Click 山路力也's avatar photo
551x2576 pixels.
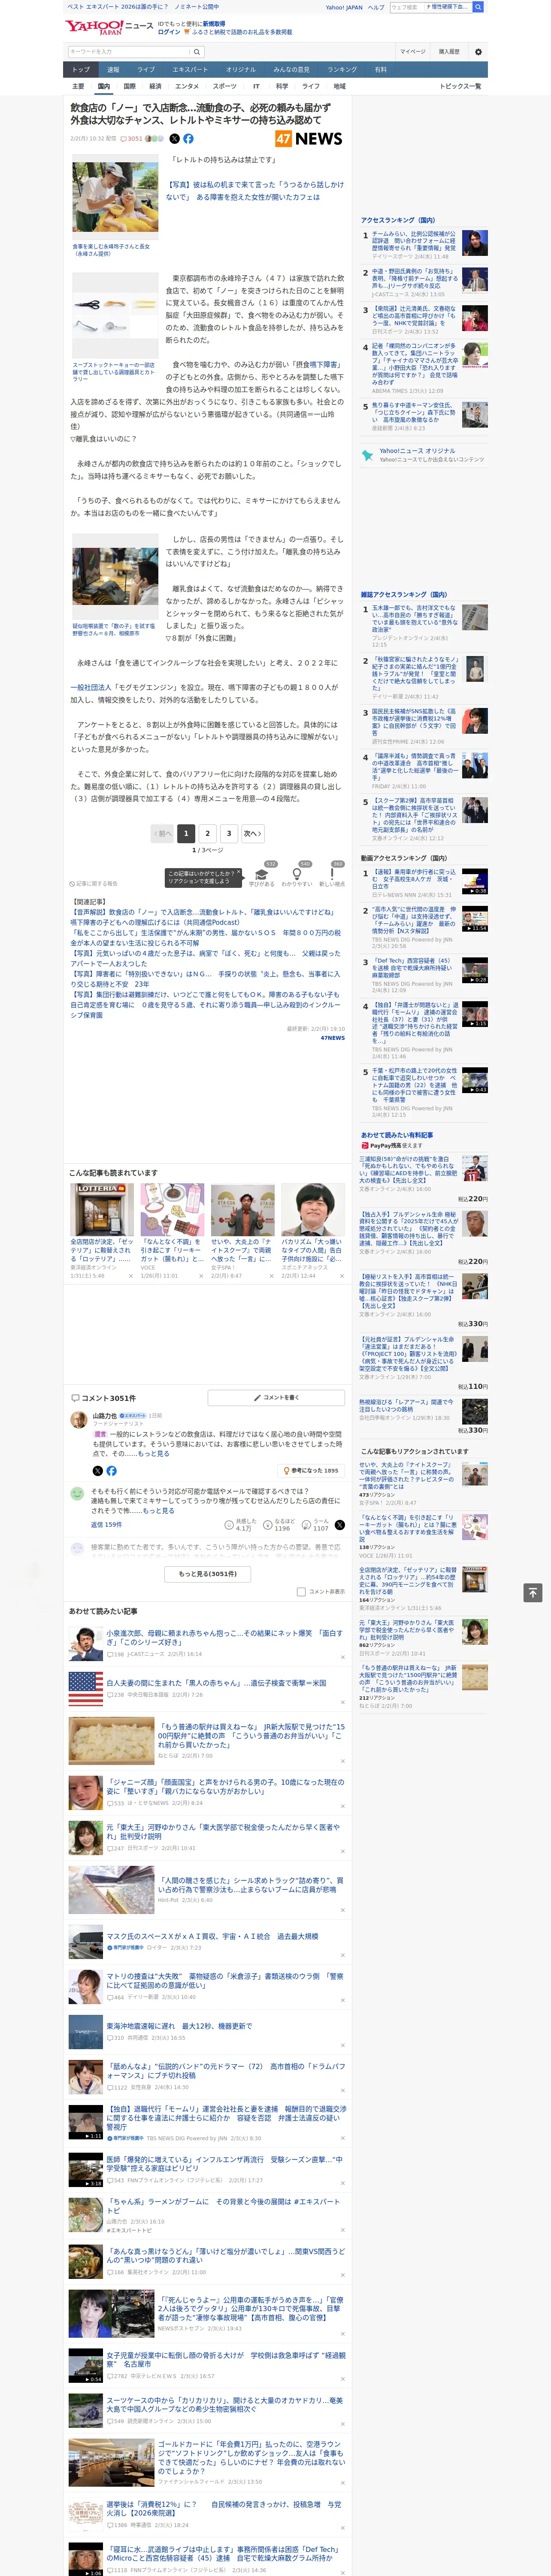point(78,1420)
